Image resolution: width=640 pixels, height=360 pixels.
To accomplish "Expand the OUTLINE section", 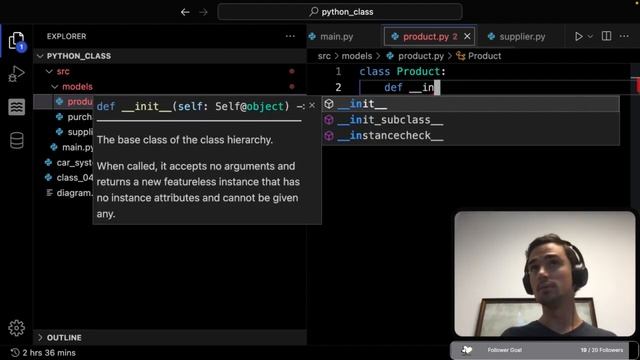I will (169, 338).
